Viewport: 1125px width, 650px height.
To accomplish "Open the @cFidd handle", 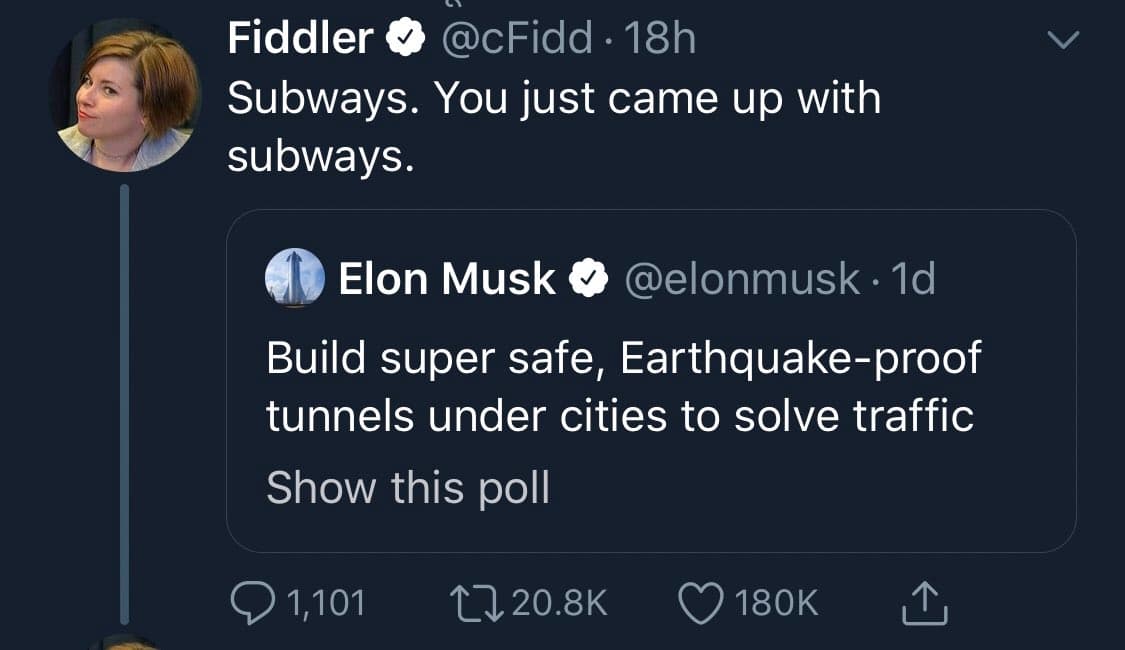I will tap(517, 38).
